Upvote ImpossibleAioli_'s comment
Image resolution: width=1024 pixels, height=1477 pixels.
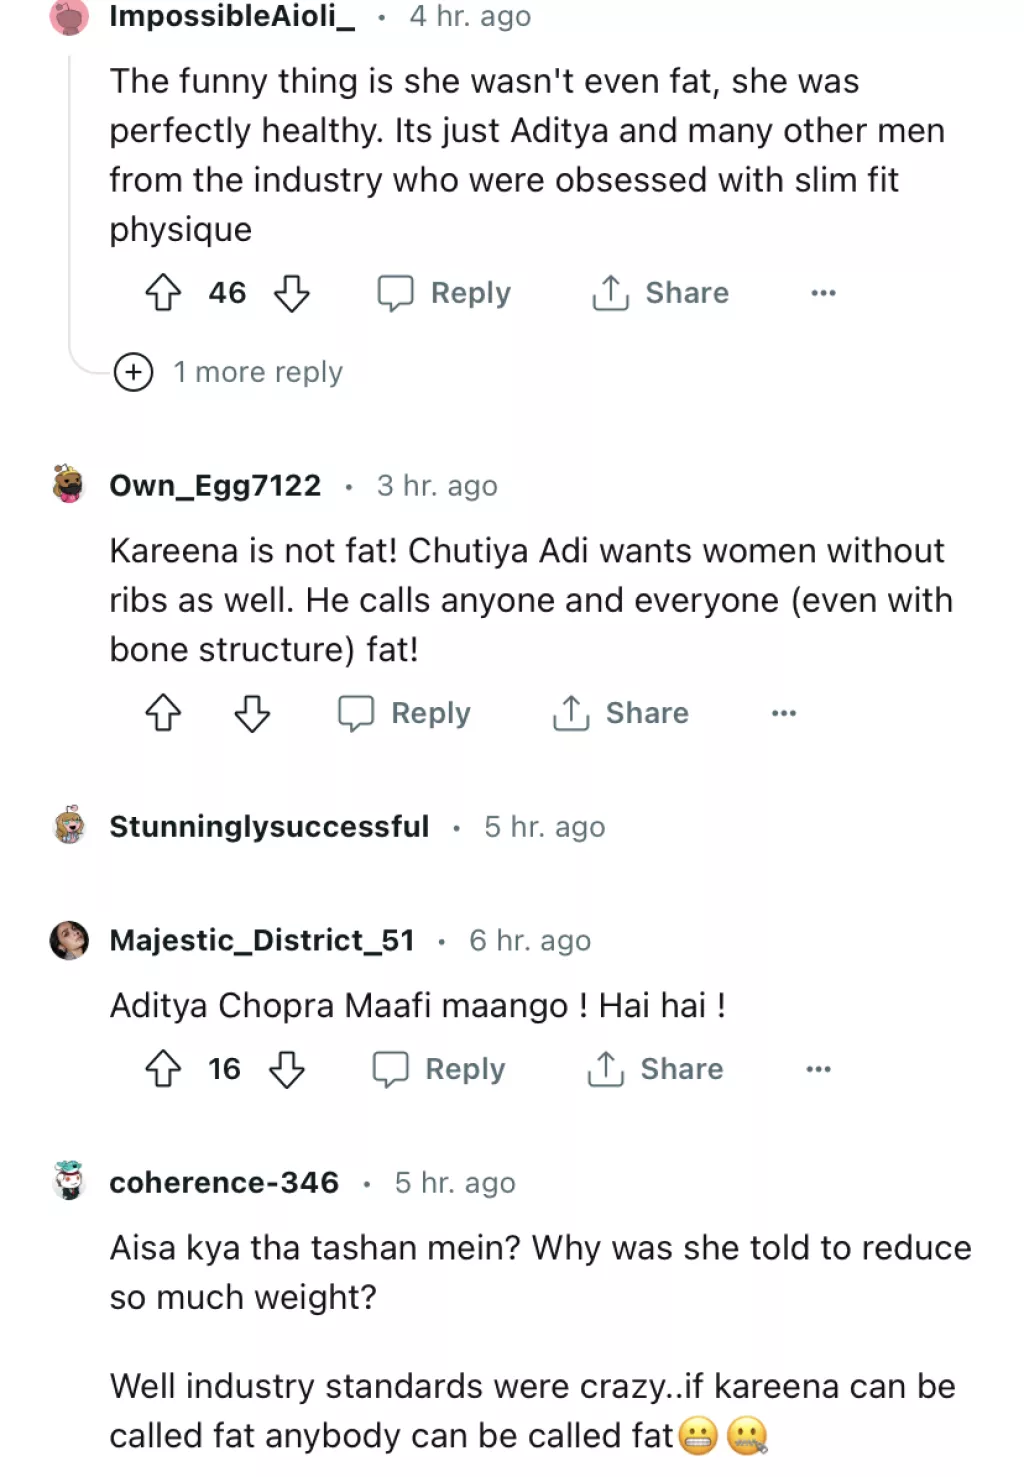point(164,293)
